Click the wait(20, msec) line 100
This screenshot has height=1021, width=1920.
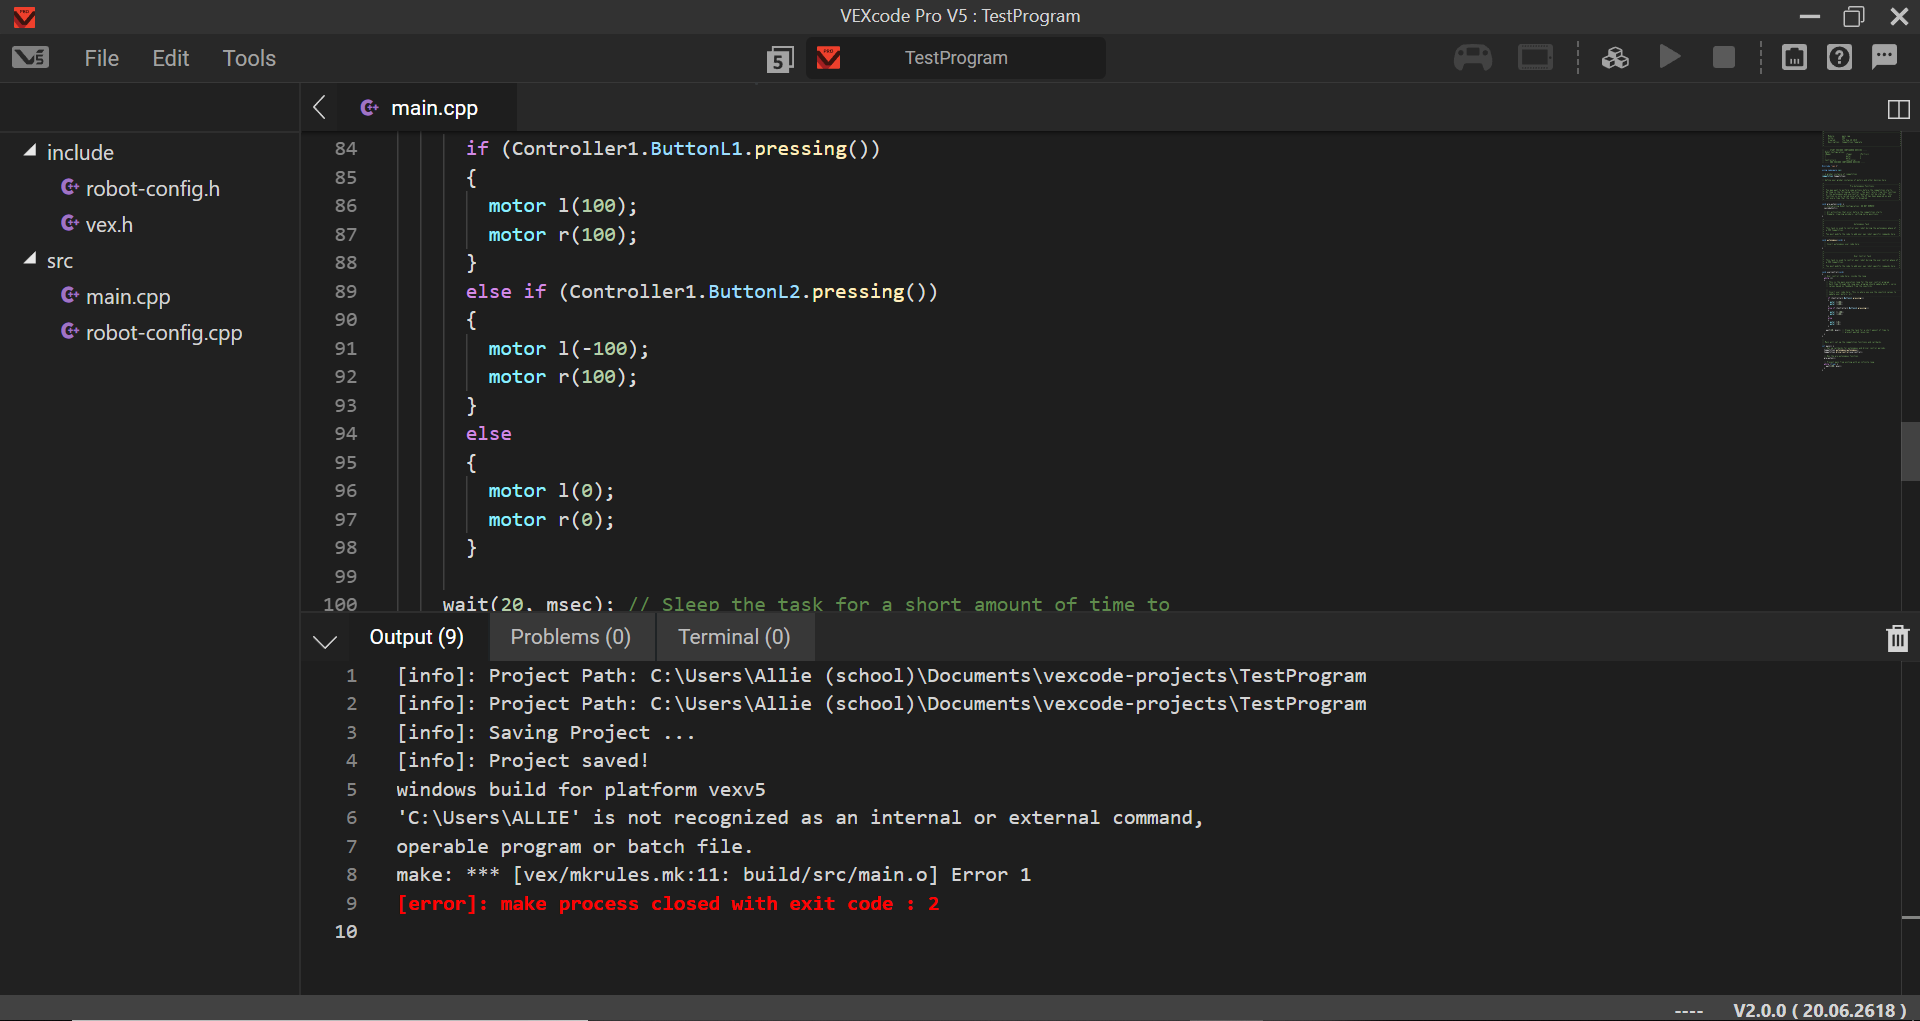(x=805, y=604)
